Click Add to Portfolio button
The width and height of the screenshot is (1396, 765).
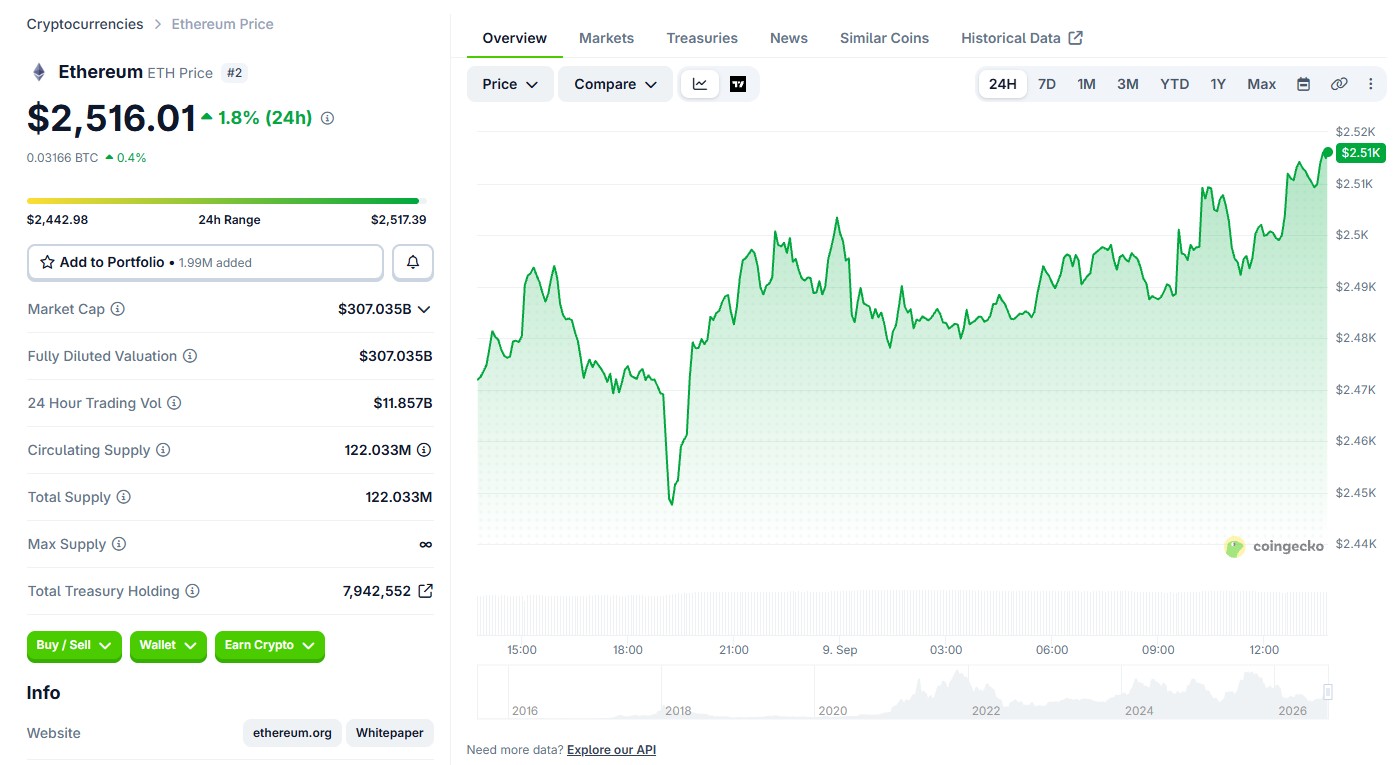coord(205,262)
